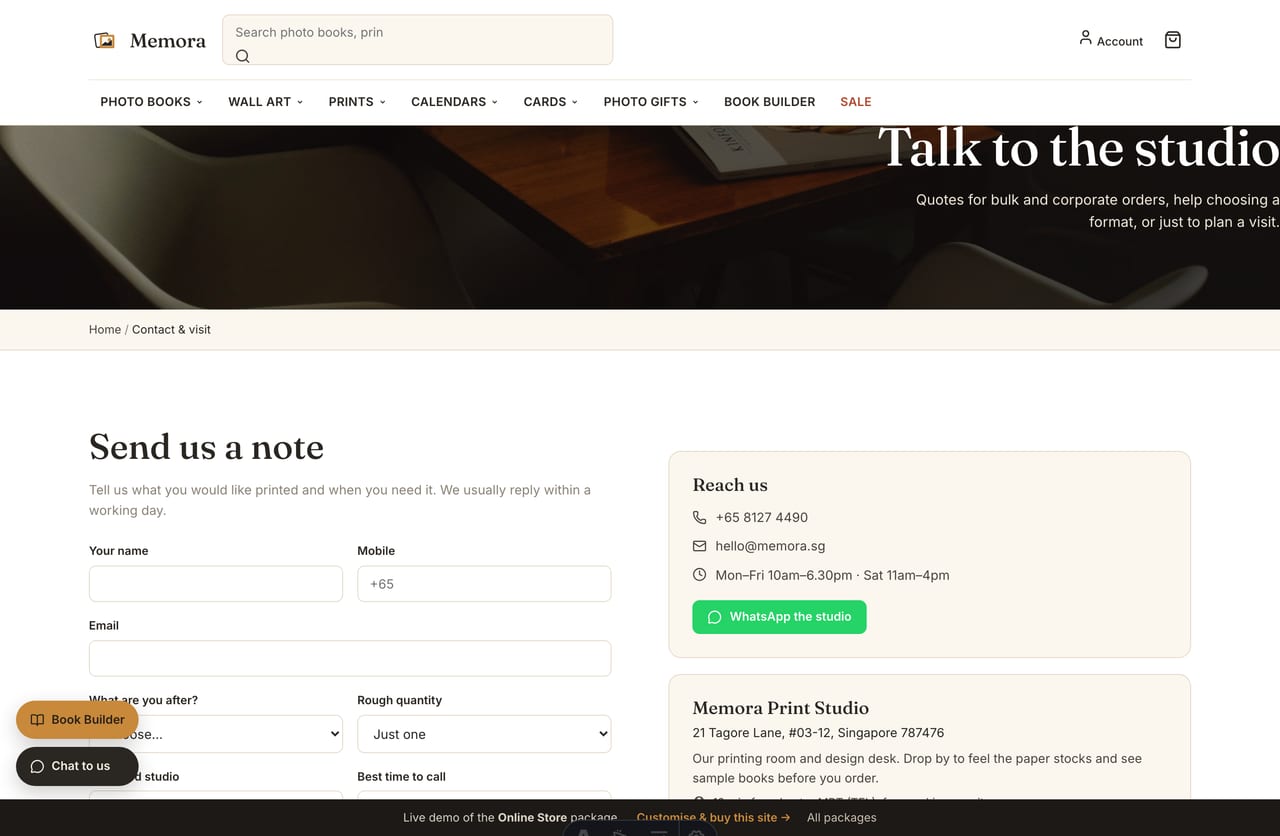This screenshot has height=836, width=1280.
Task: Expand the Calendars menu
Action: coord(454,102)
